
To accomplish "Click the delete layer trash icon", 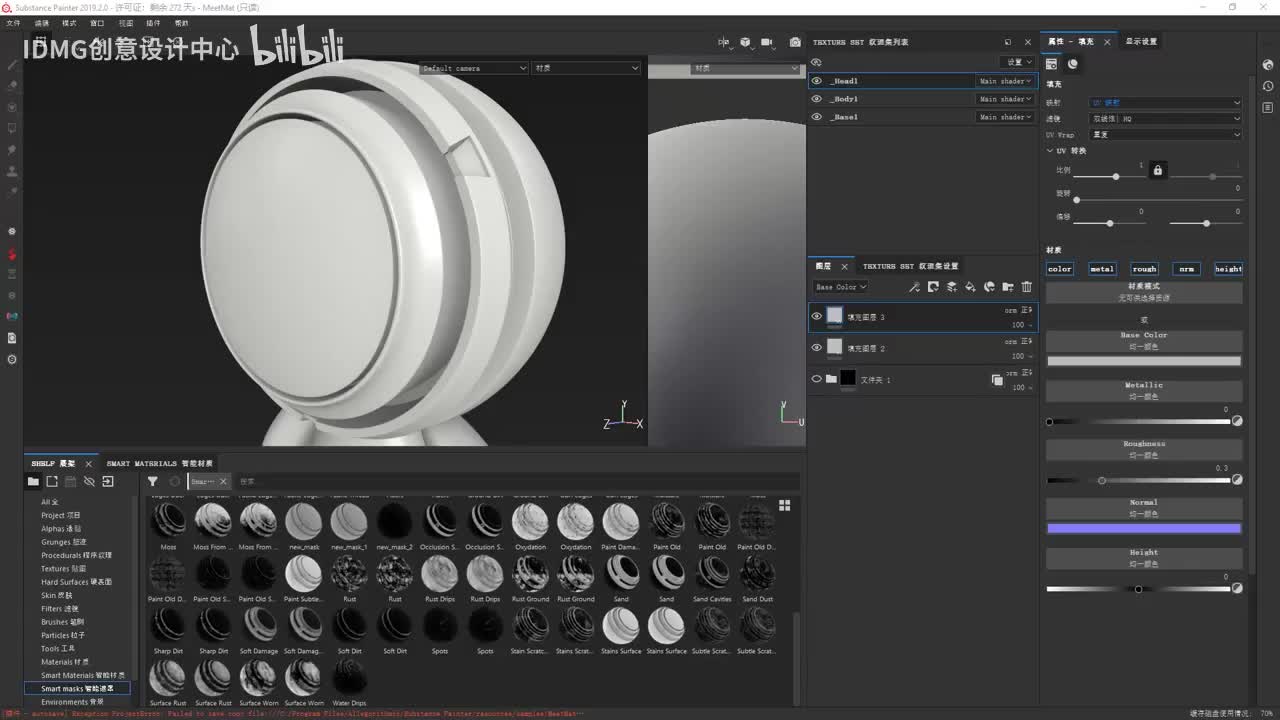I will pyautogui.click(x=1026, y=287).
